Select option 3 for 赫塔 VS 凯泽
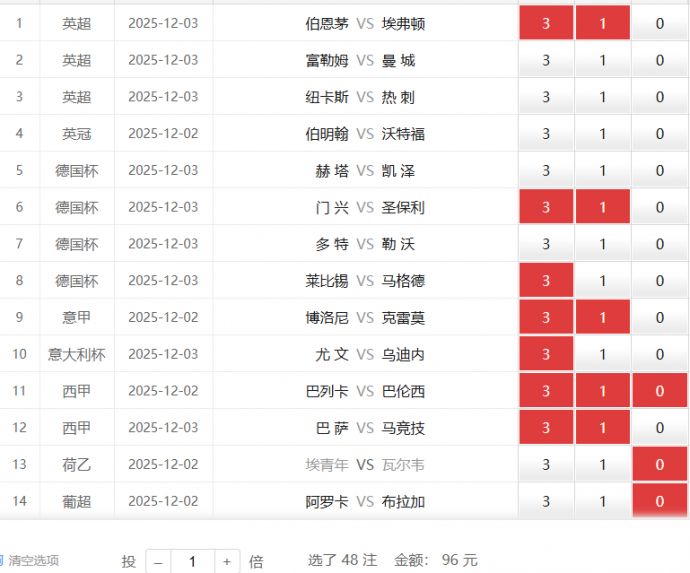The height and width of the screenshot is (573, 690). (x=546, y=171)
